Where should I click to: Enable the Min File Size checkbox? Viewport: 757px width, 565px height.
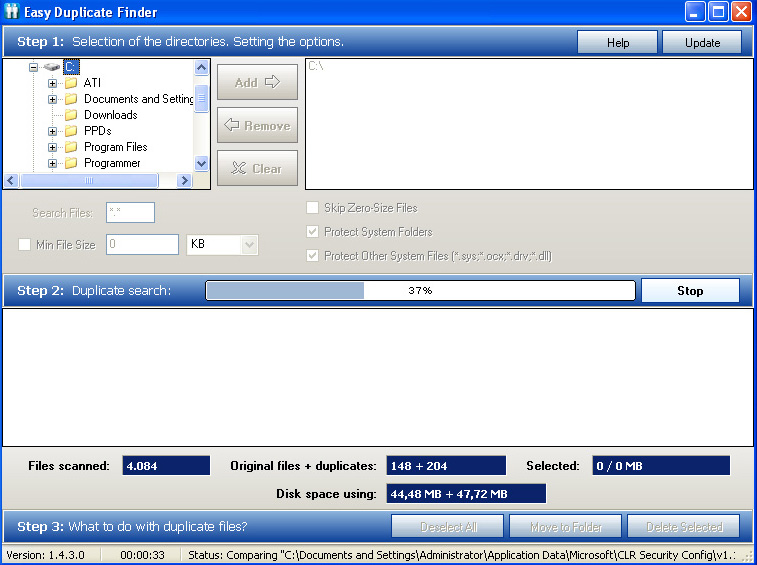click(24, 244)
